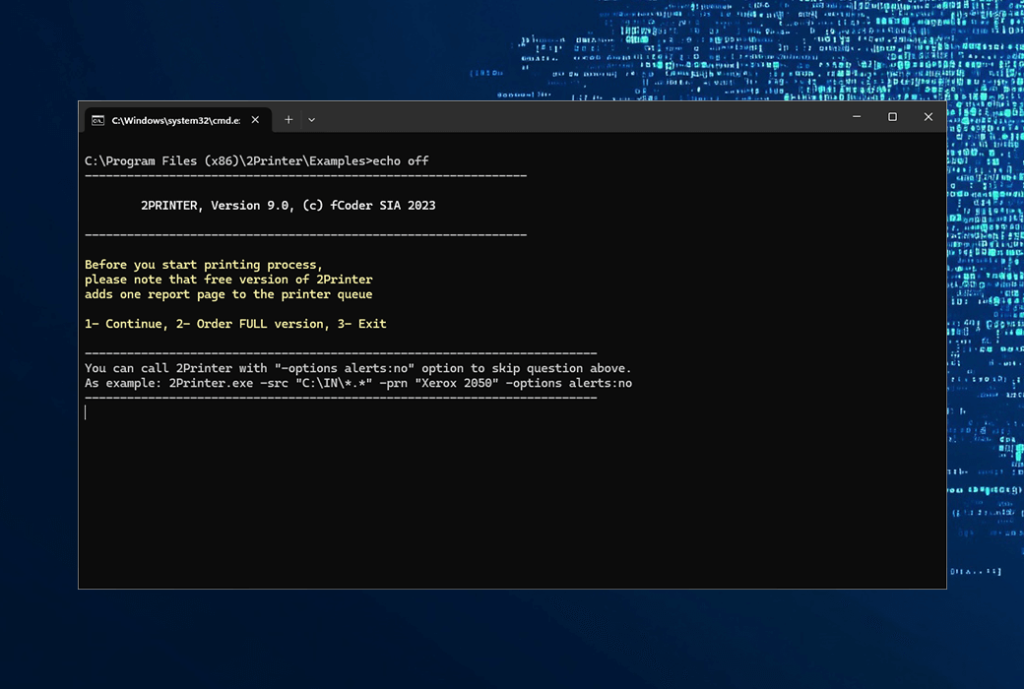Expand the new tab profile dropdown
The width and height of the screenshot is (1024, 689).
coord(312,120)
